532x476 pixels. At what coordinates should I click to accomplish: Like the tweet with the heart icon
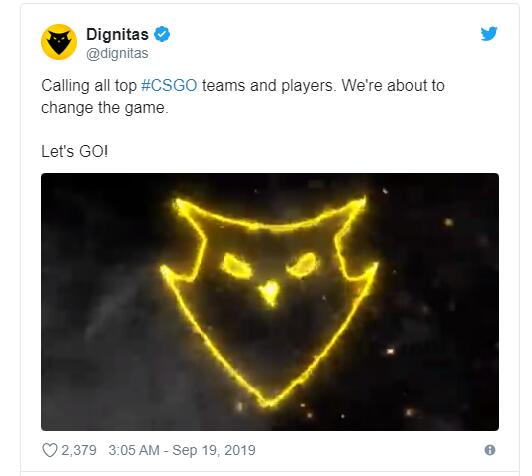point(50,451)
